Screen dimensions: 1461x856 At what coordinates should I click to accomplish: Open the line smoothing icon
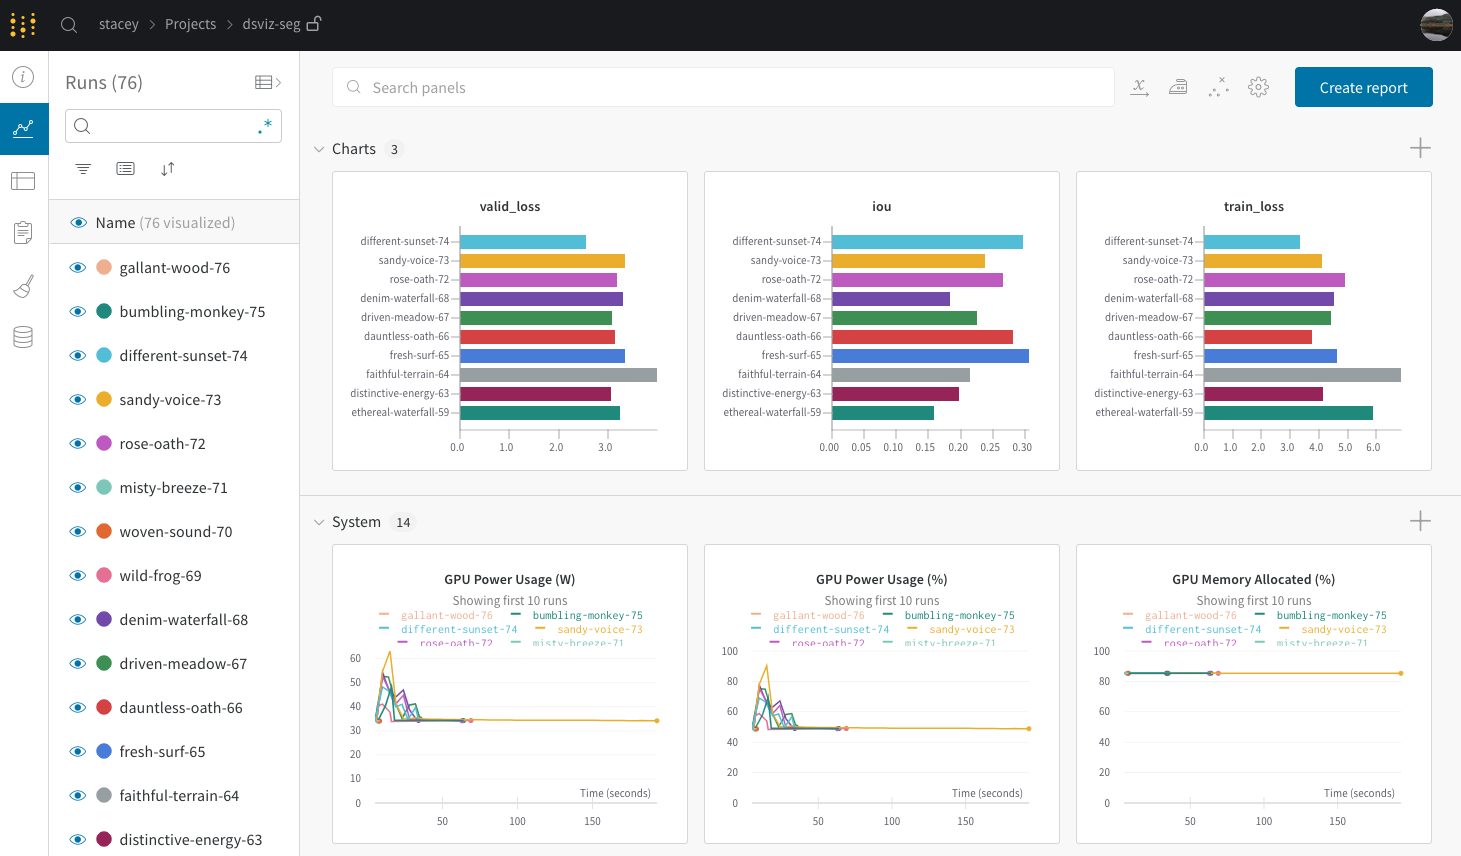1178,87
